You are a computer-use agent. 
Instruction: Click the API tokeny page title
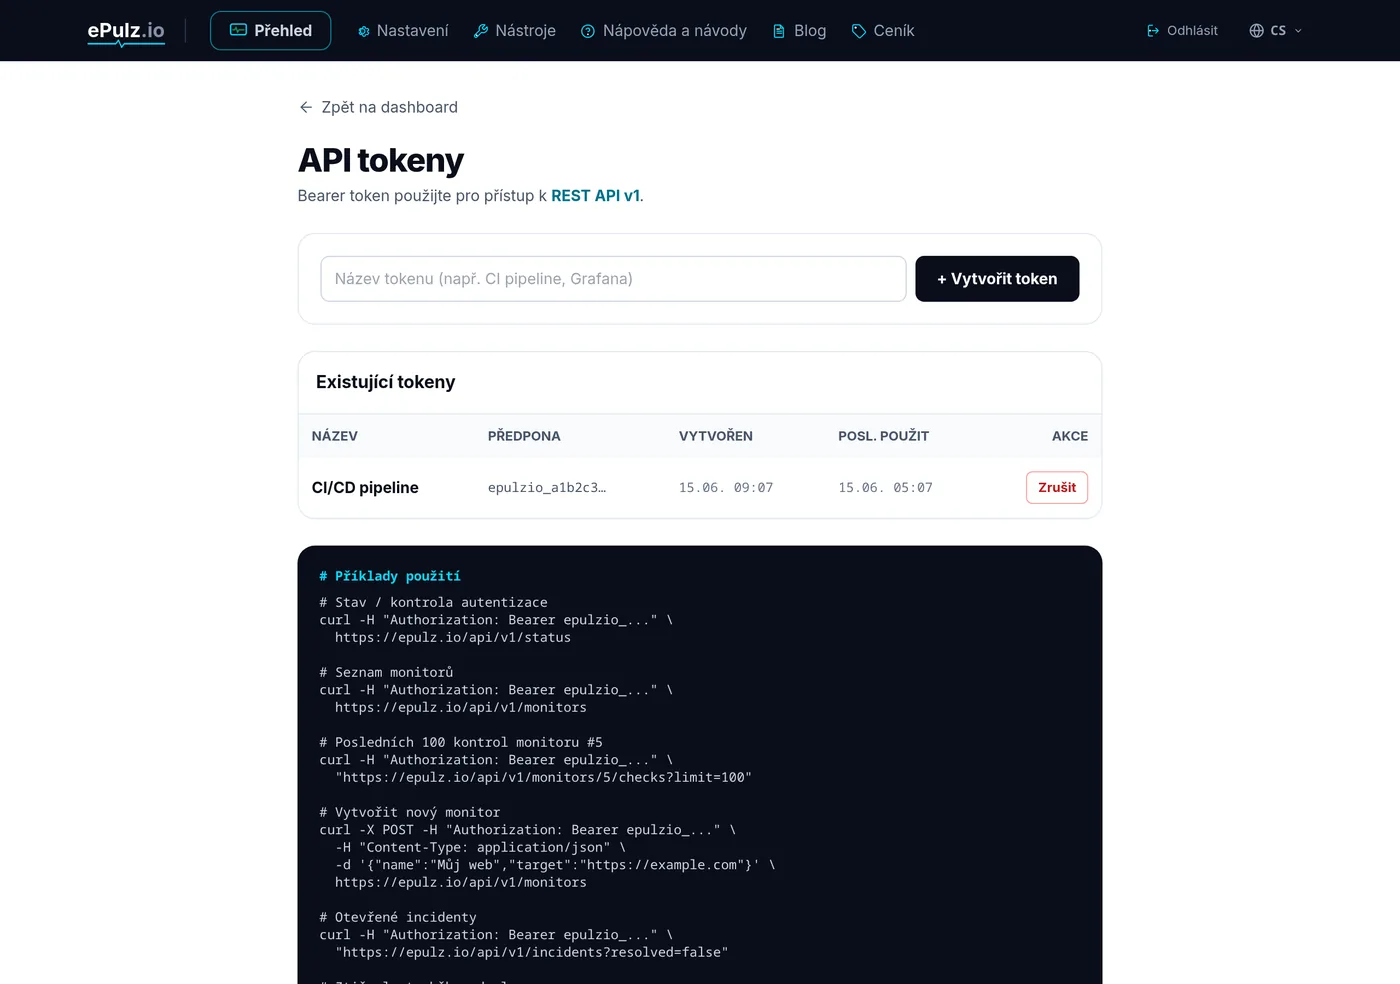coord(381,160)
